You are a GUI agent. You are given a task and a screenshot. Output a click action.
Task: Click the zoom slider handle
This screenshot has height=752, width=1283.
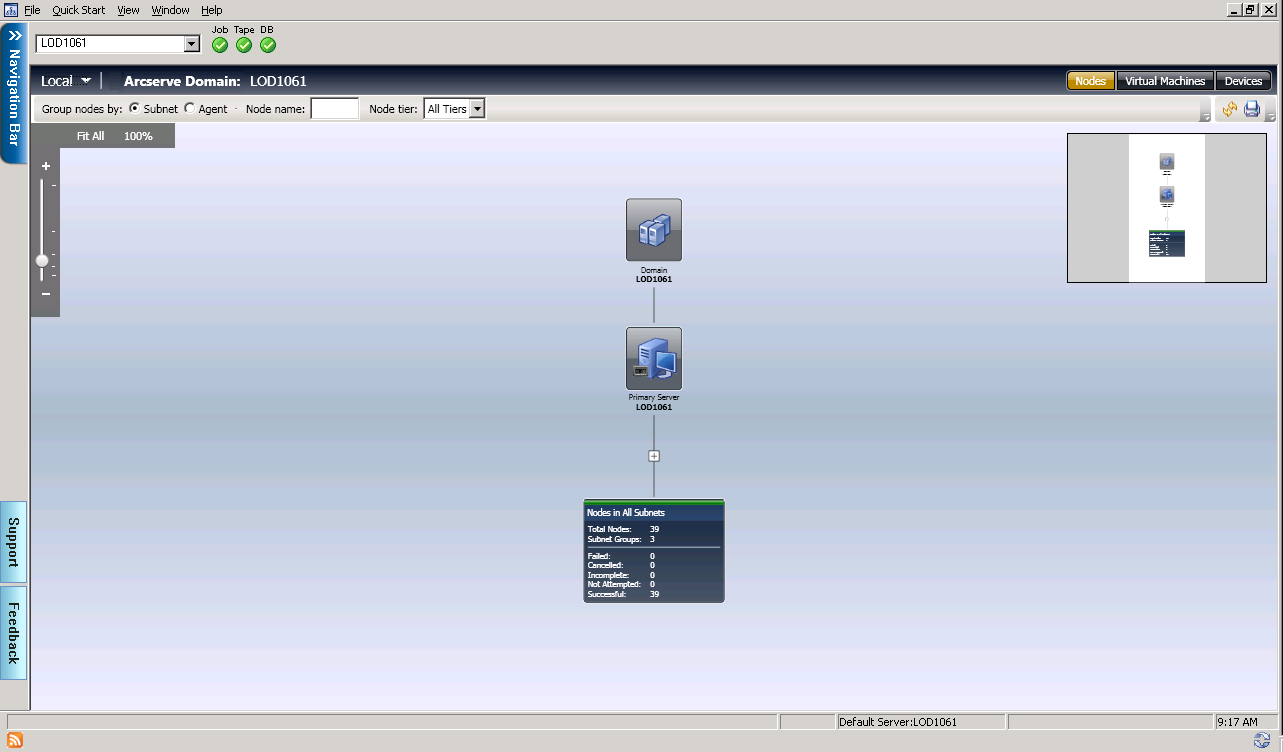[x=42, y=260]
